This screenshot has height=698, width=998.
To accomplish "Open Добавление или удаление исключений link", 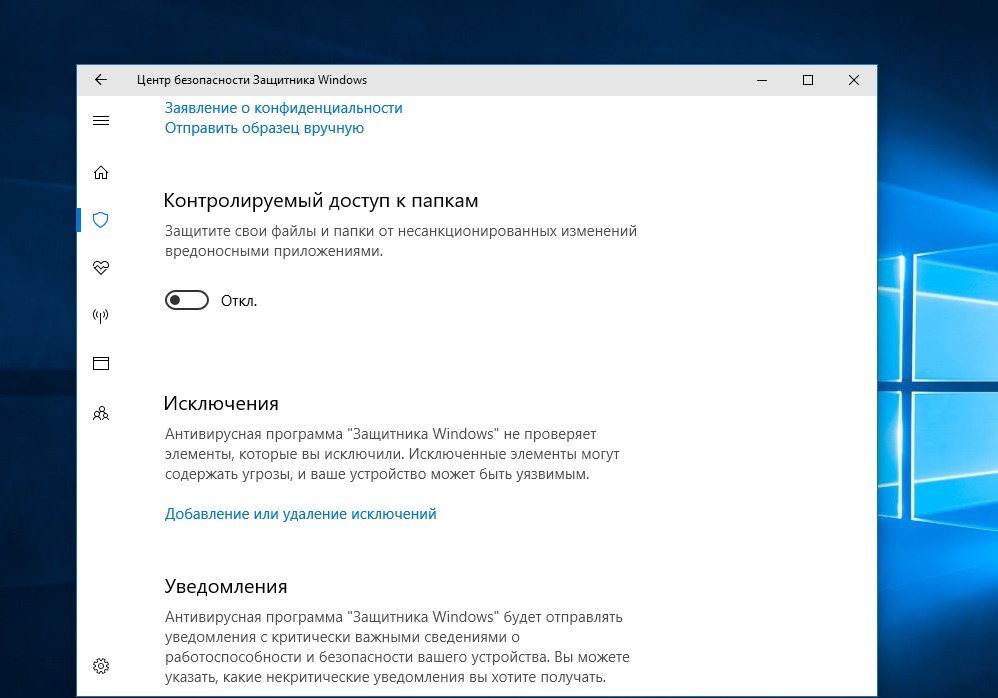I will (x=300, y=514).
